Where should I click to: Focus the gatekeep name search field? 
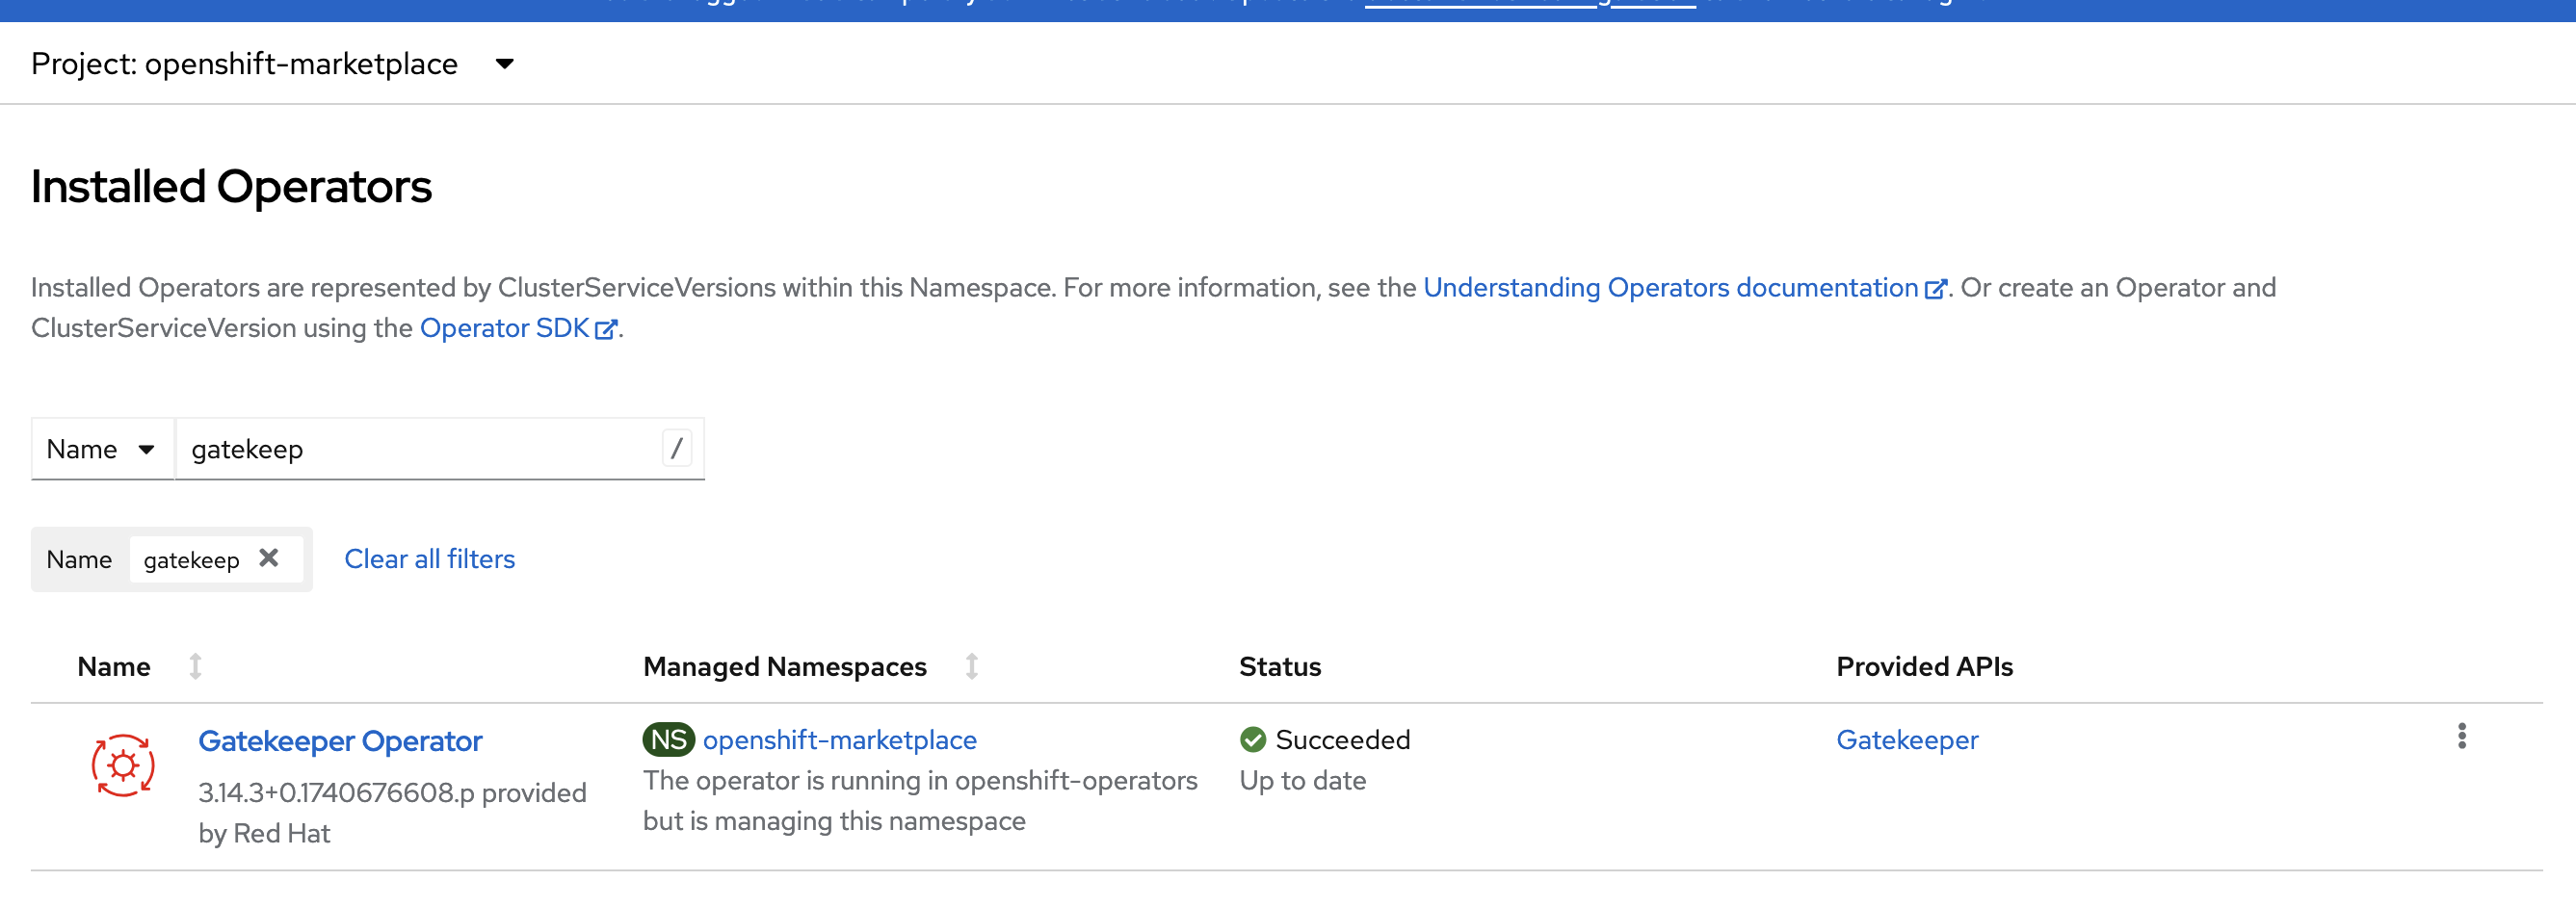[420, 449]
